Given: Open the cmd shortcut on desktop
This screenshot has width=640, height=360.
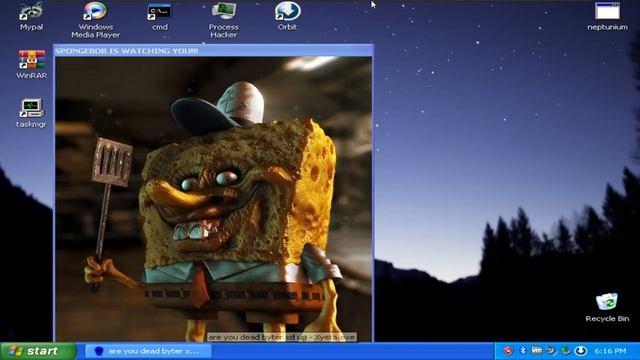Looking at the screenshot, I should [x=160, y=16].
